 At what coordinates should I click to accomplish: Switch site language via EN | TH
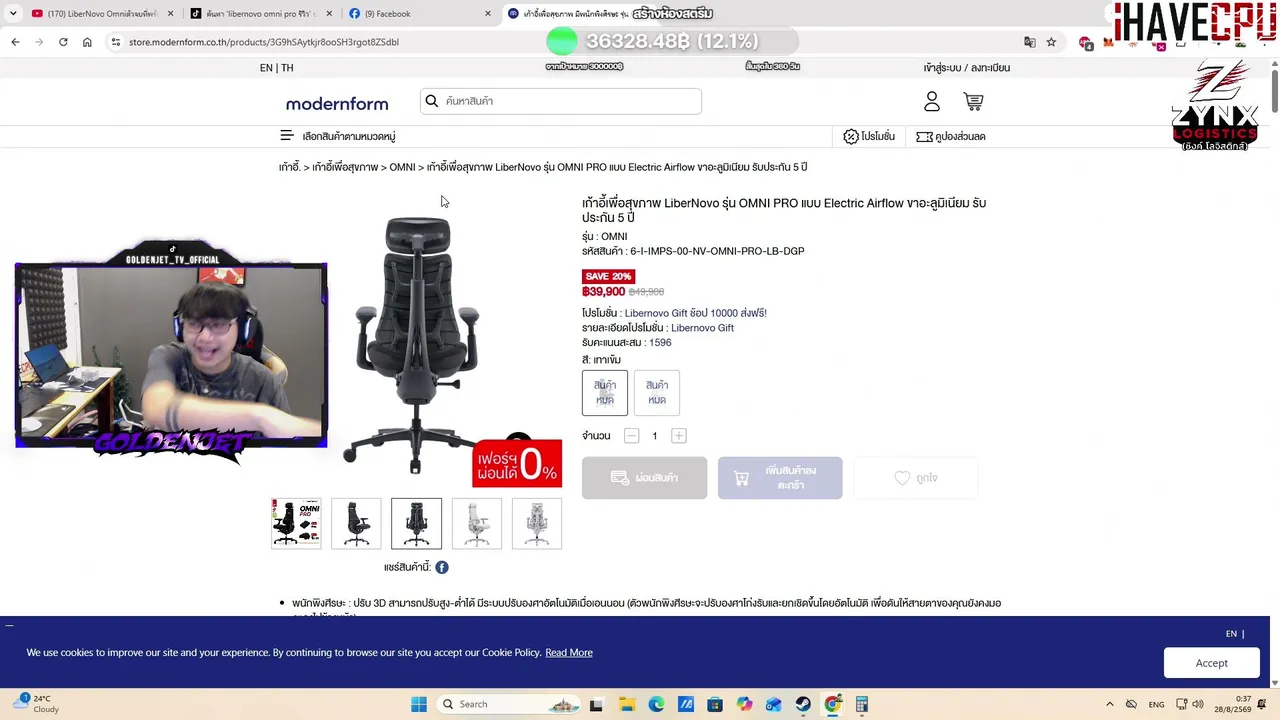276,68
